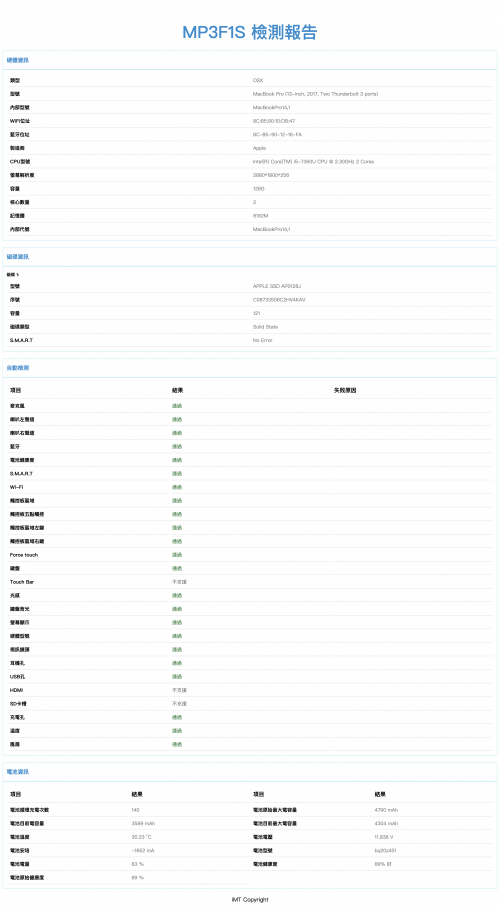Viewport: 500px width, 909px height.
Task: Select the 硬體資訊 section header
Action: coord(18,60)
